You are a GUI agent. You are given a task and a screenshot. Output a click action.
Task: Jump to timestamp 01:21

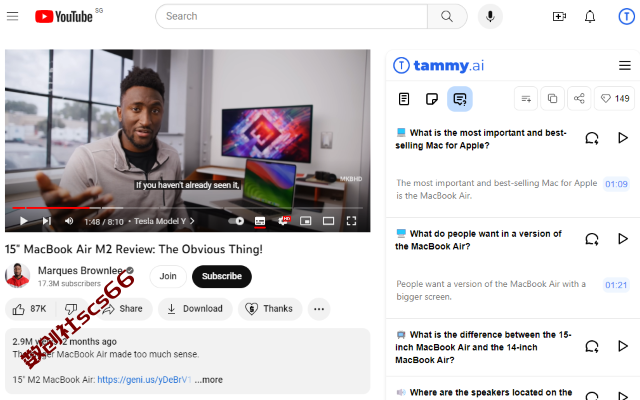(x=616, y=285)
